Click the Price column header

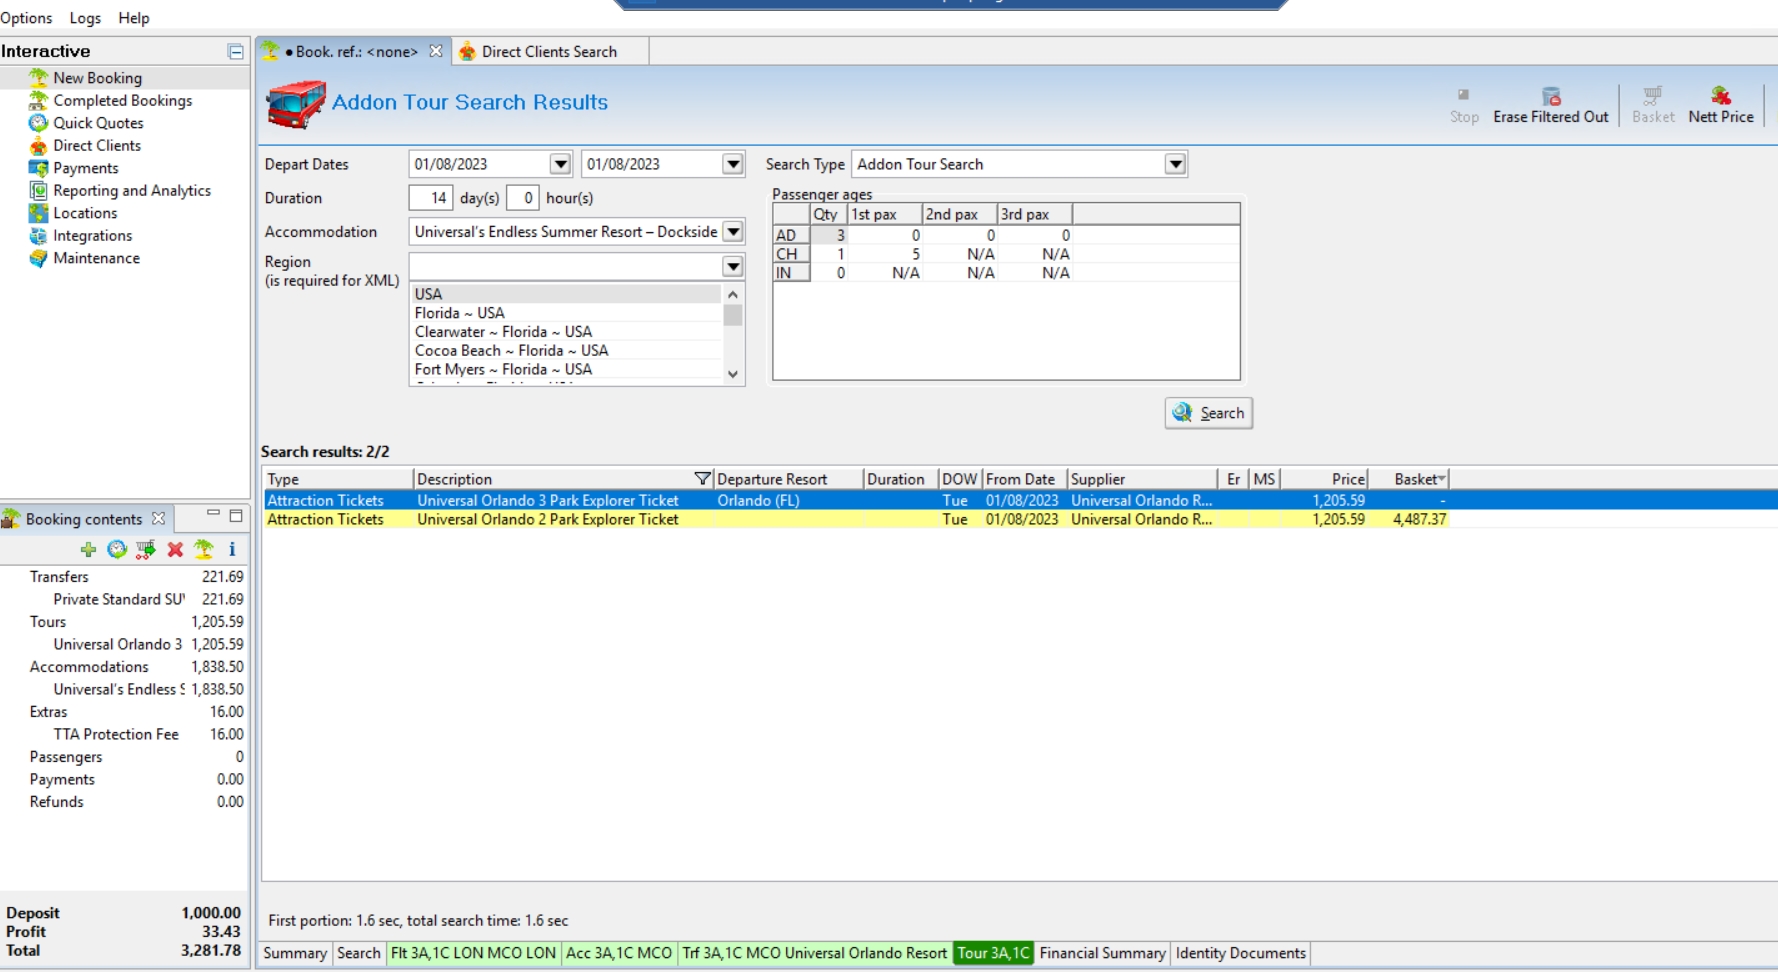point(1324,479)
